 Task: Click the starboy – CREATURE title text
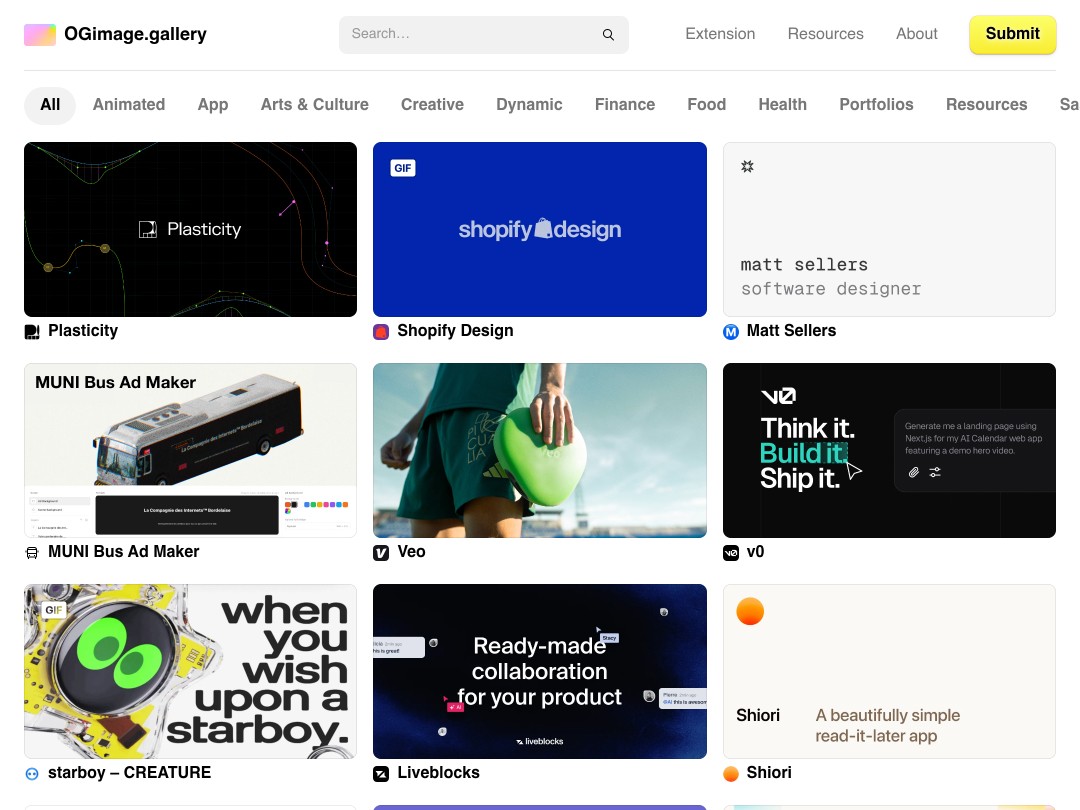coord(129,773)
